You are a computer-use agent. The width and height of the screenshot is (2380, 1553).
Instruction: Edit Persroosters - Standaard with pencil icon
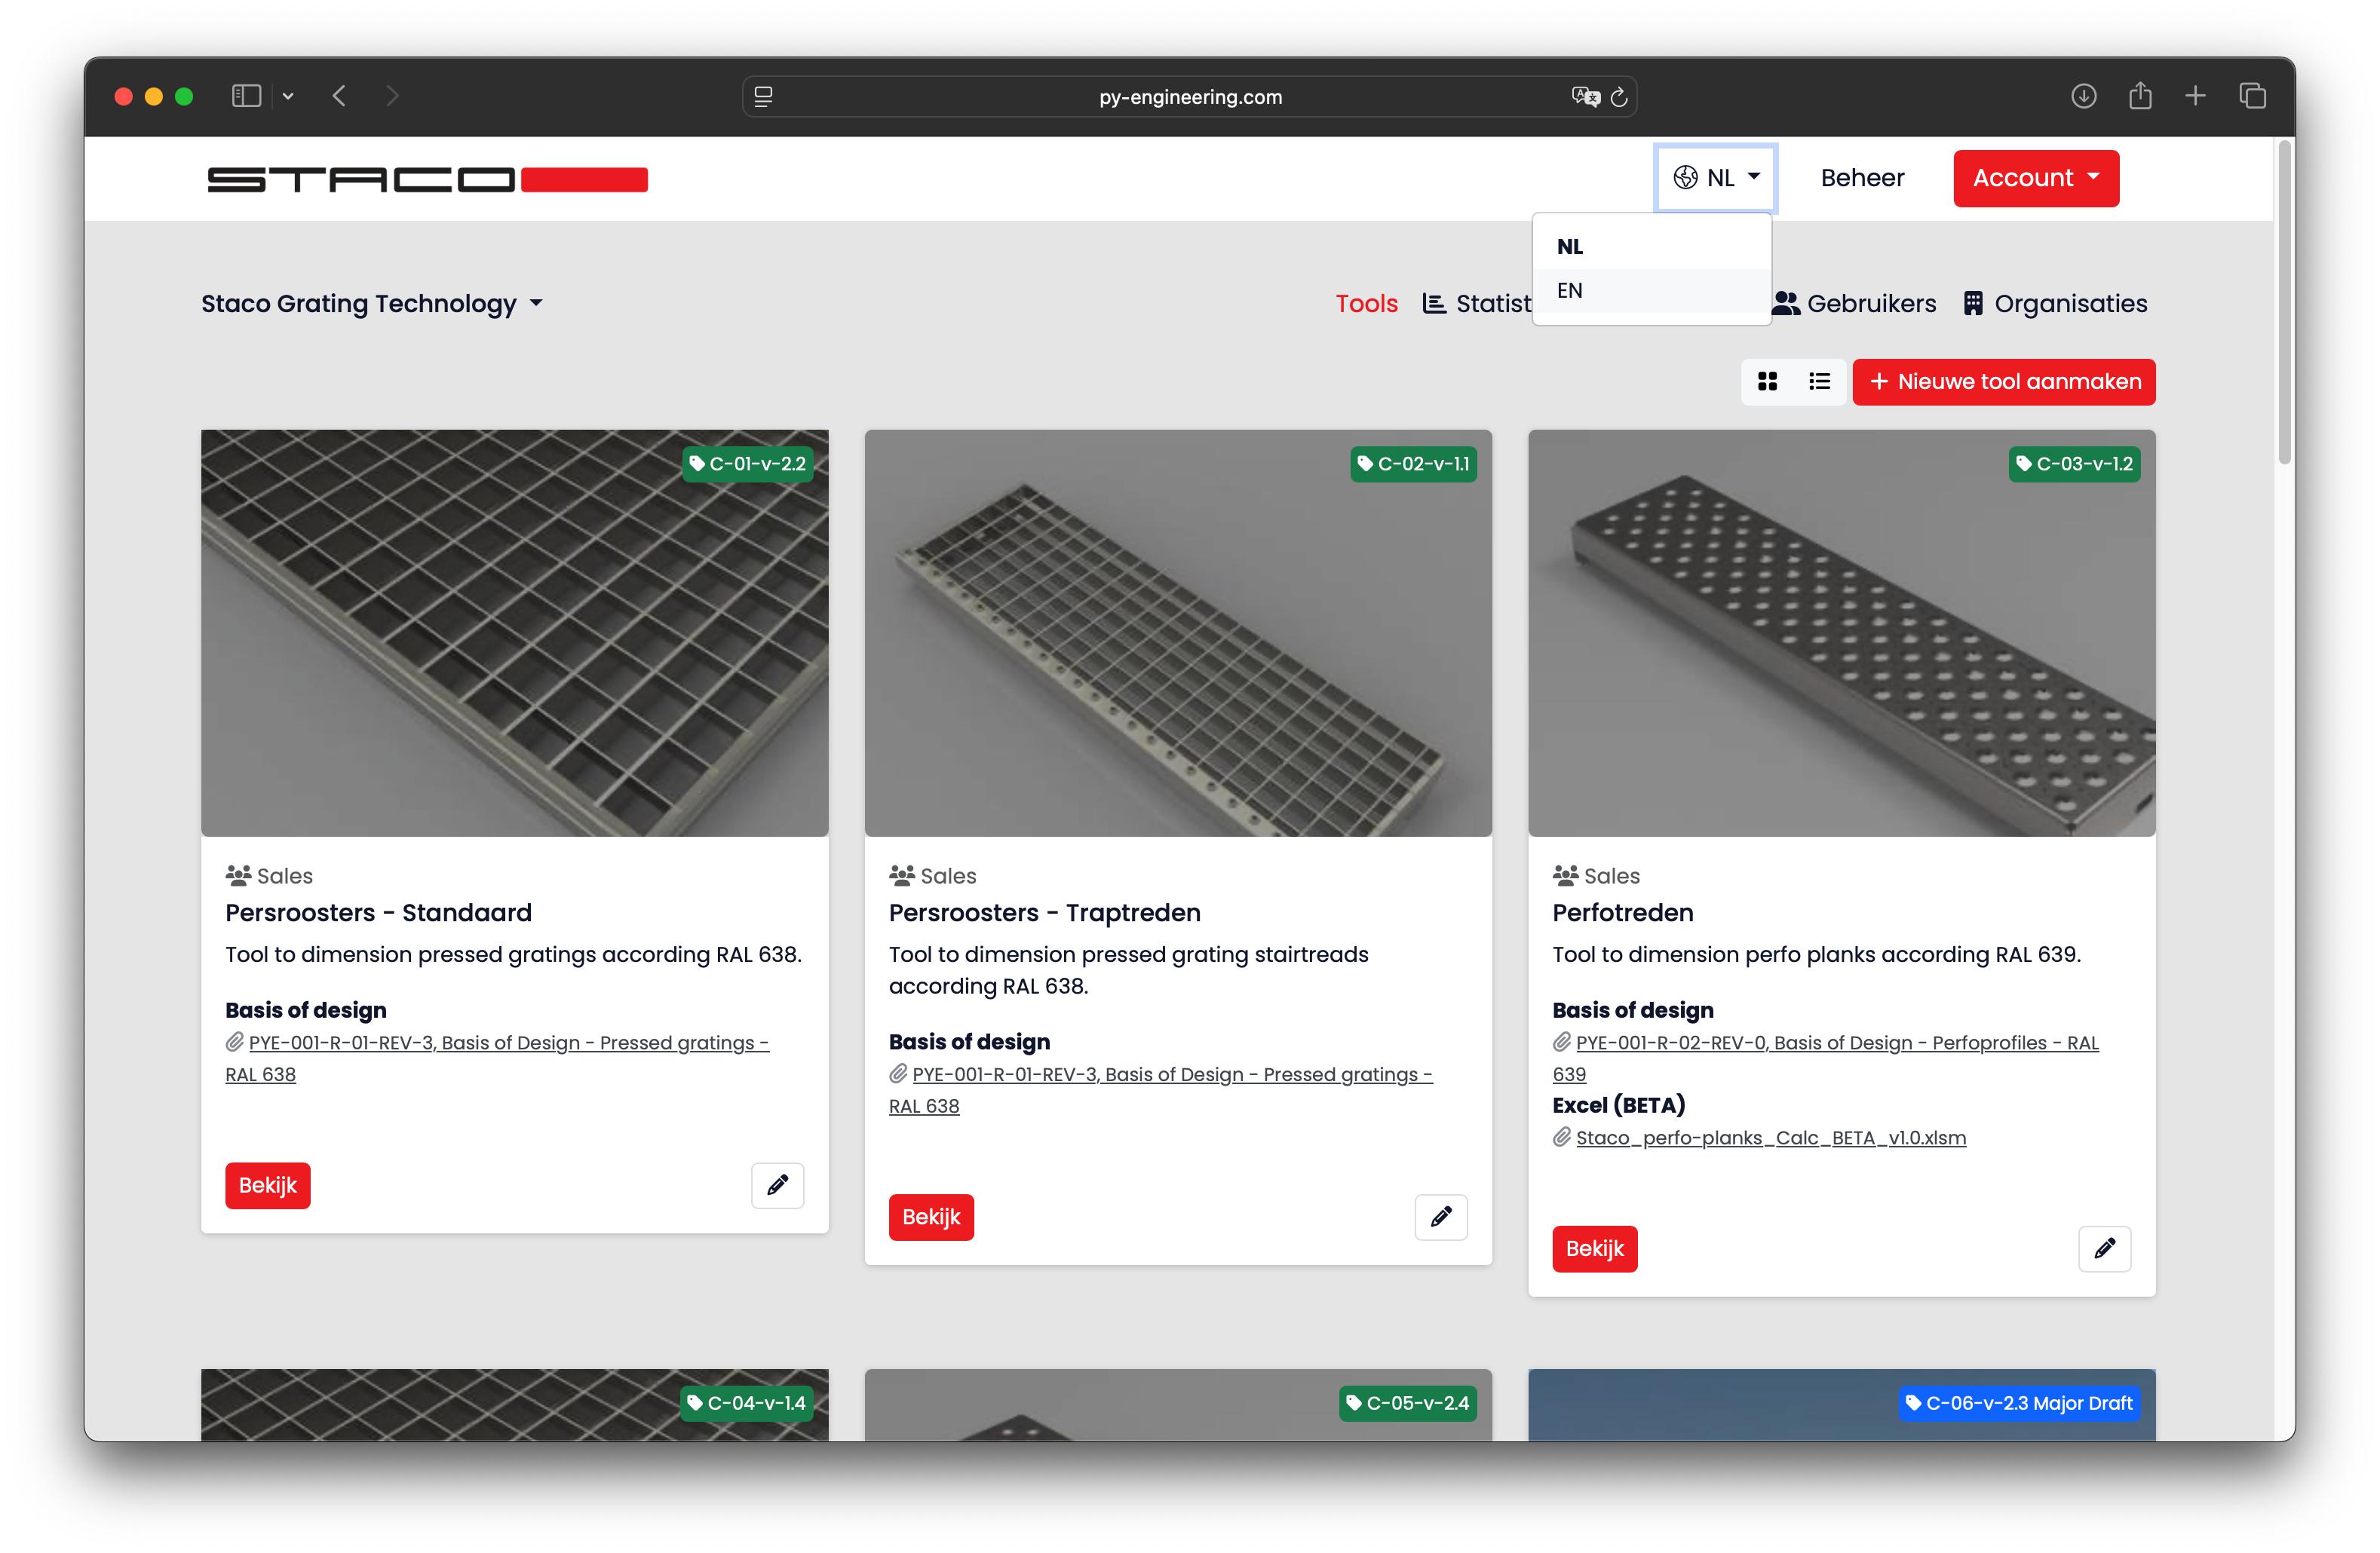[x=777, y=1185]
